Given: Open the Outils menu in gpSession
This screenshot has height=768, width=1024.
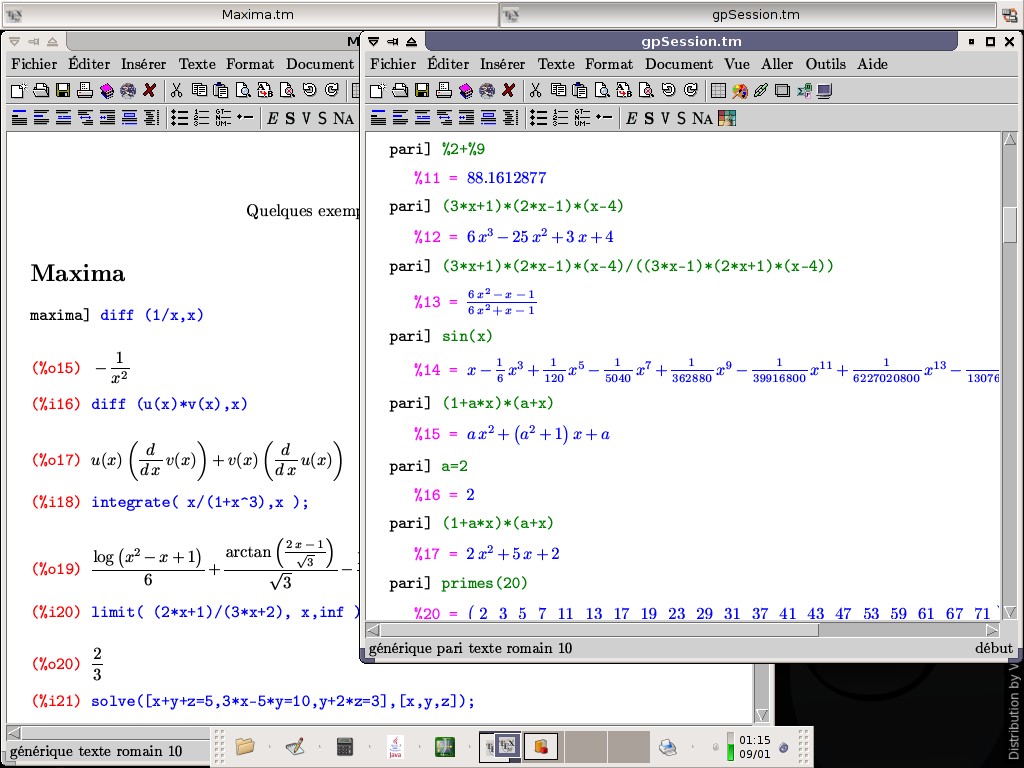Looking at the screenshot, I should (x=825, y=64).
